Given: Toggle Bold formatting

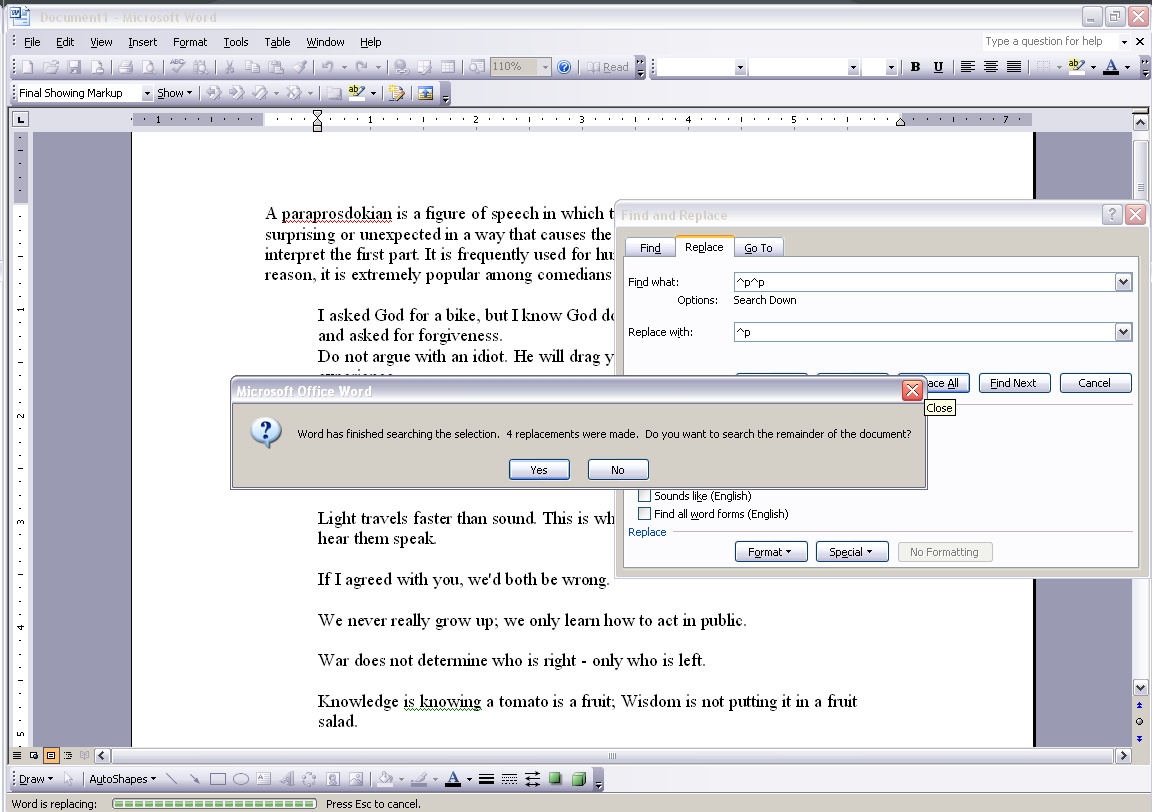Looking at the screenshot, I should pyautogui.click(x=914, y=67).
